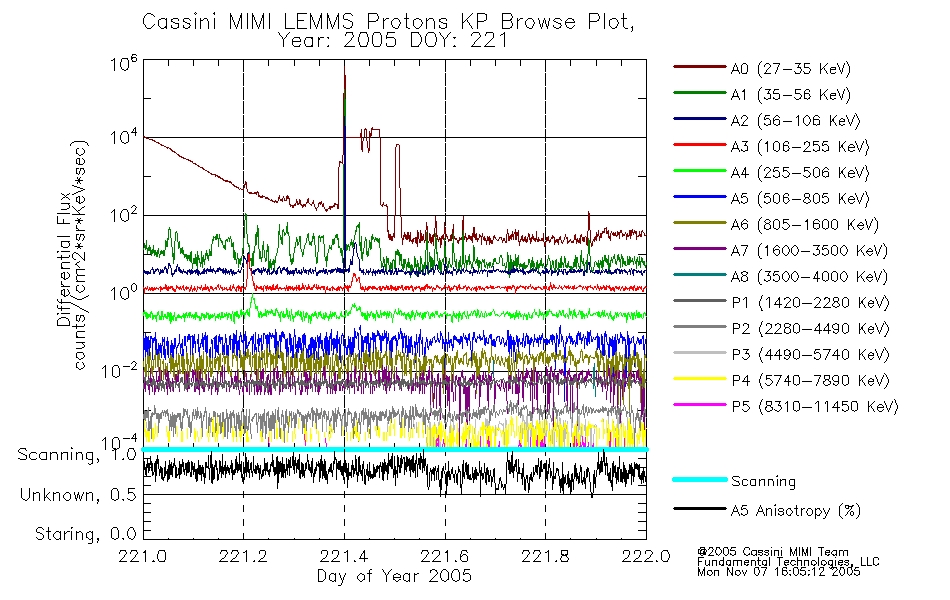
Task: Click the thick cyan Scanning line in plot
Action: (x=394, y=449)
